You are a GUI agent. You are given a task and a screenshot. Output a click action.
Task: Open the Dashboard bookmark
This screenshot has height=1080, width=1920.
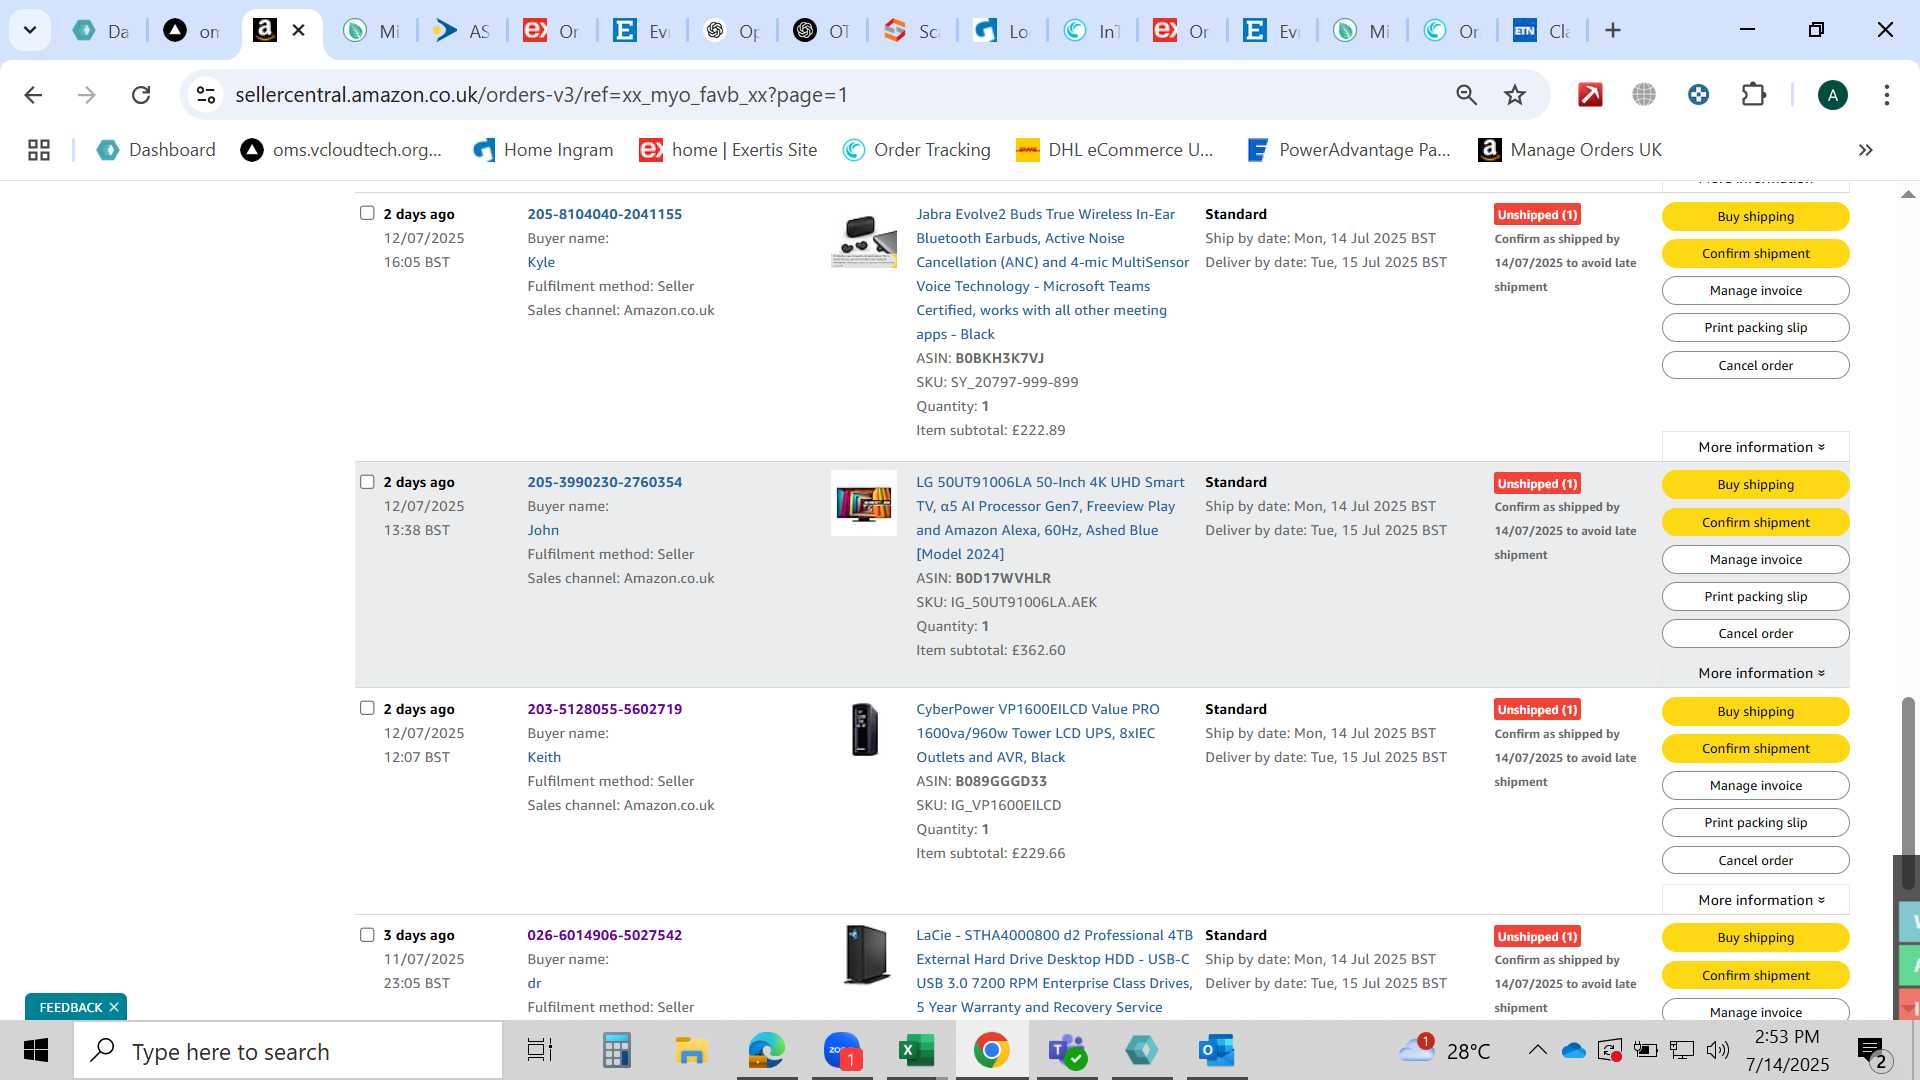(x=156, y=150)
